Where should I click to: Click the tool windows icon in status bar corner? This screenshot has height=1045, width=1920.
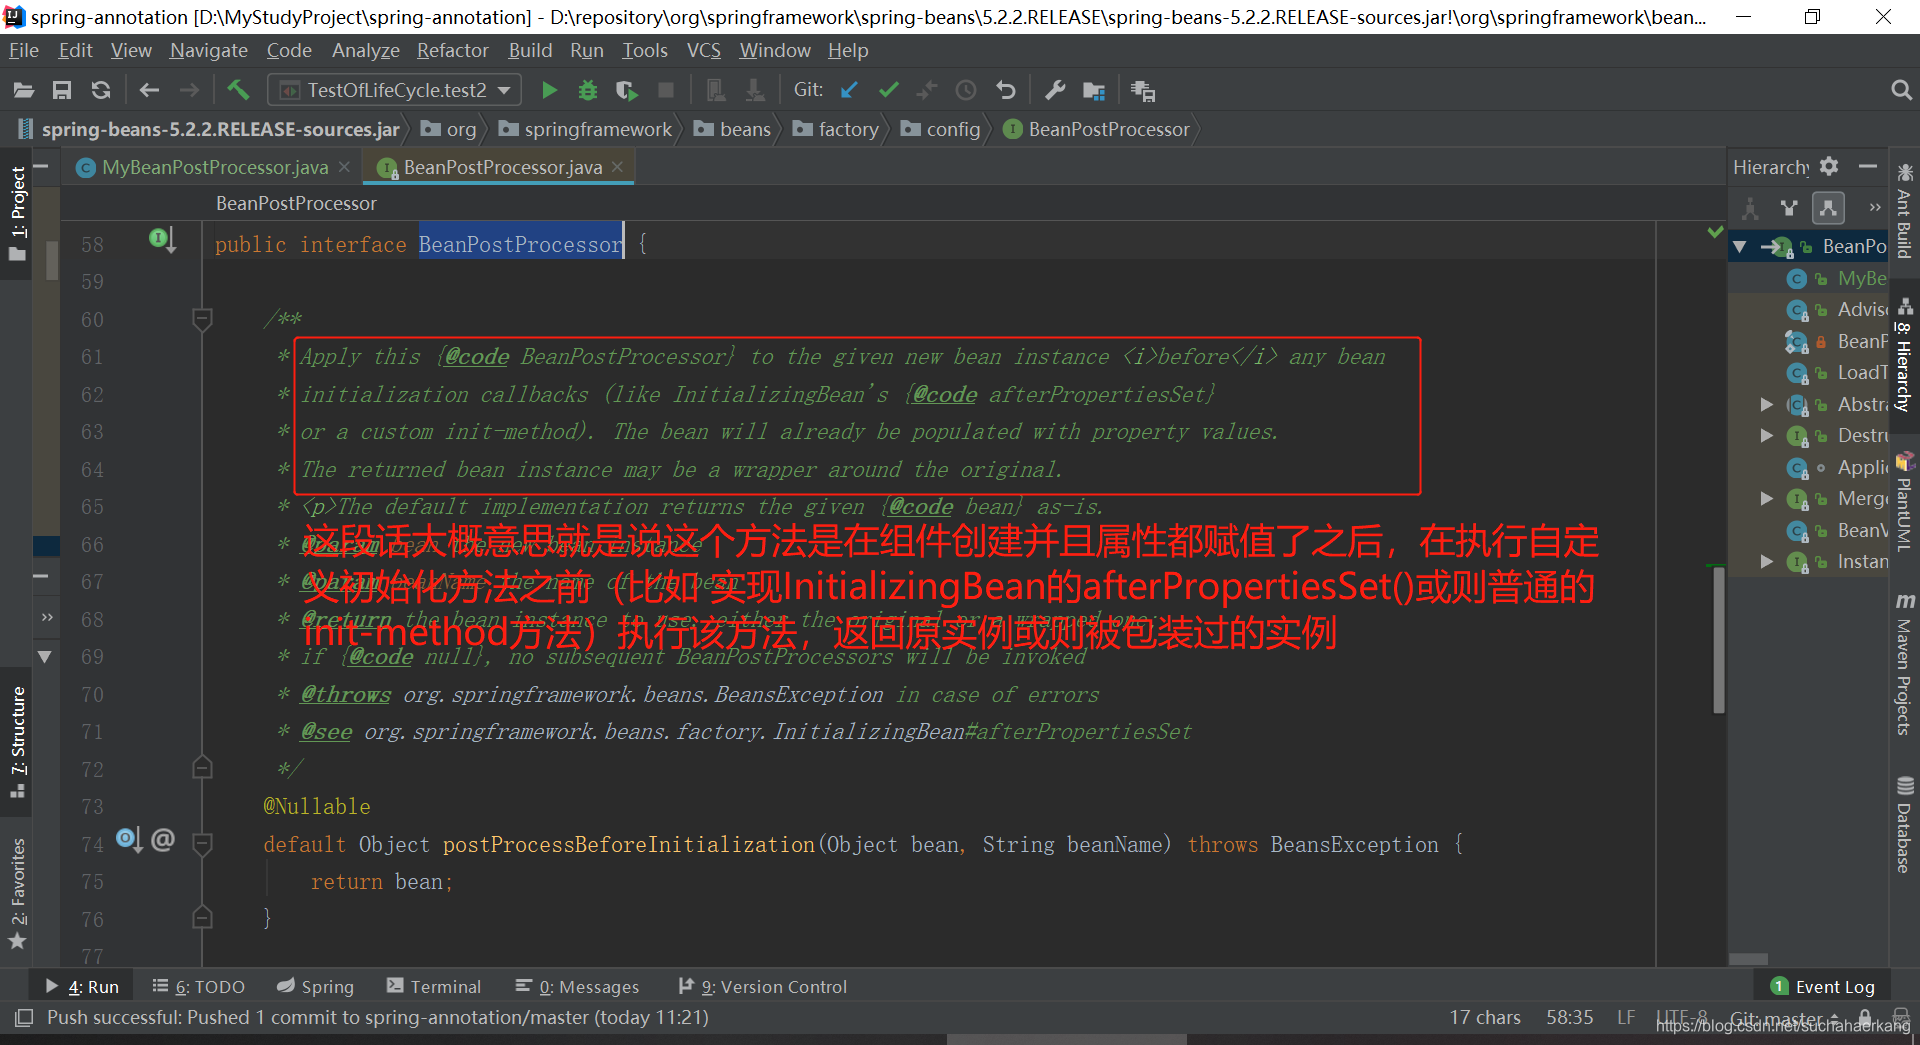point(24,1018)
